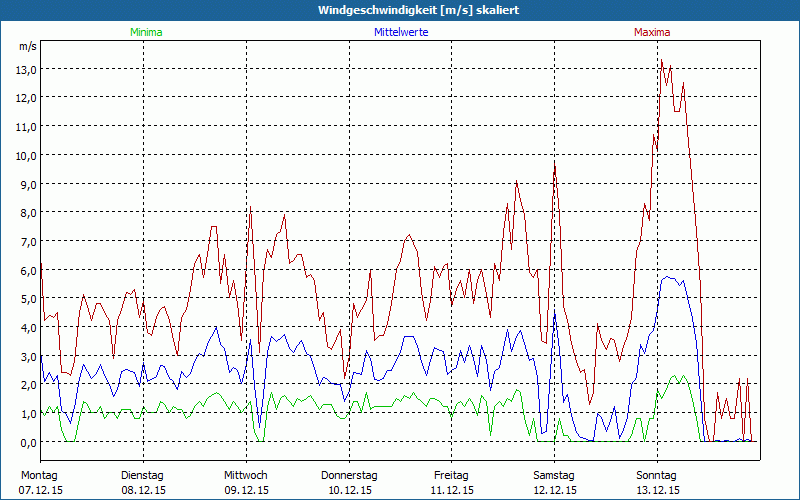Click the 7,0 y-axis value
This screenshot has height=500, width=800.
click(x=29, y=242)
